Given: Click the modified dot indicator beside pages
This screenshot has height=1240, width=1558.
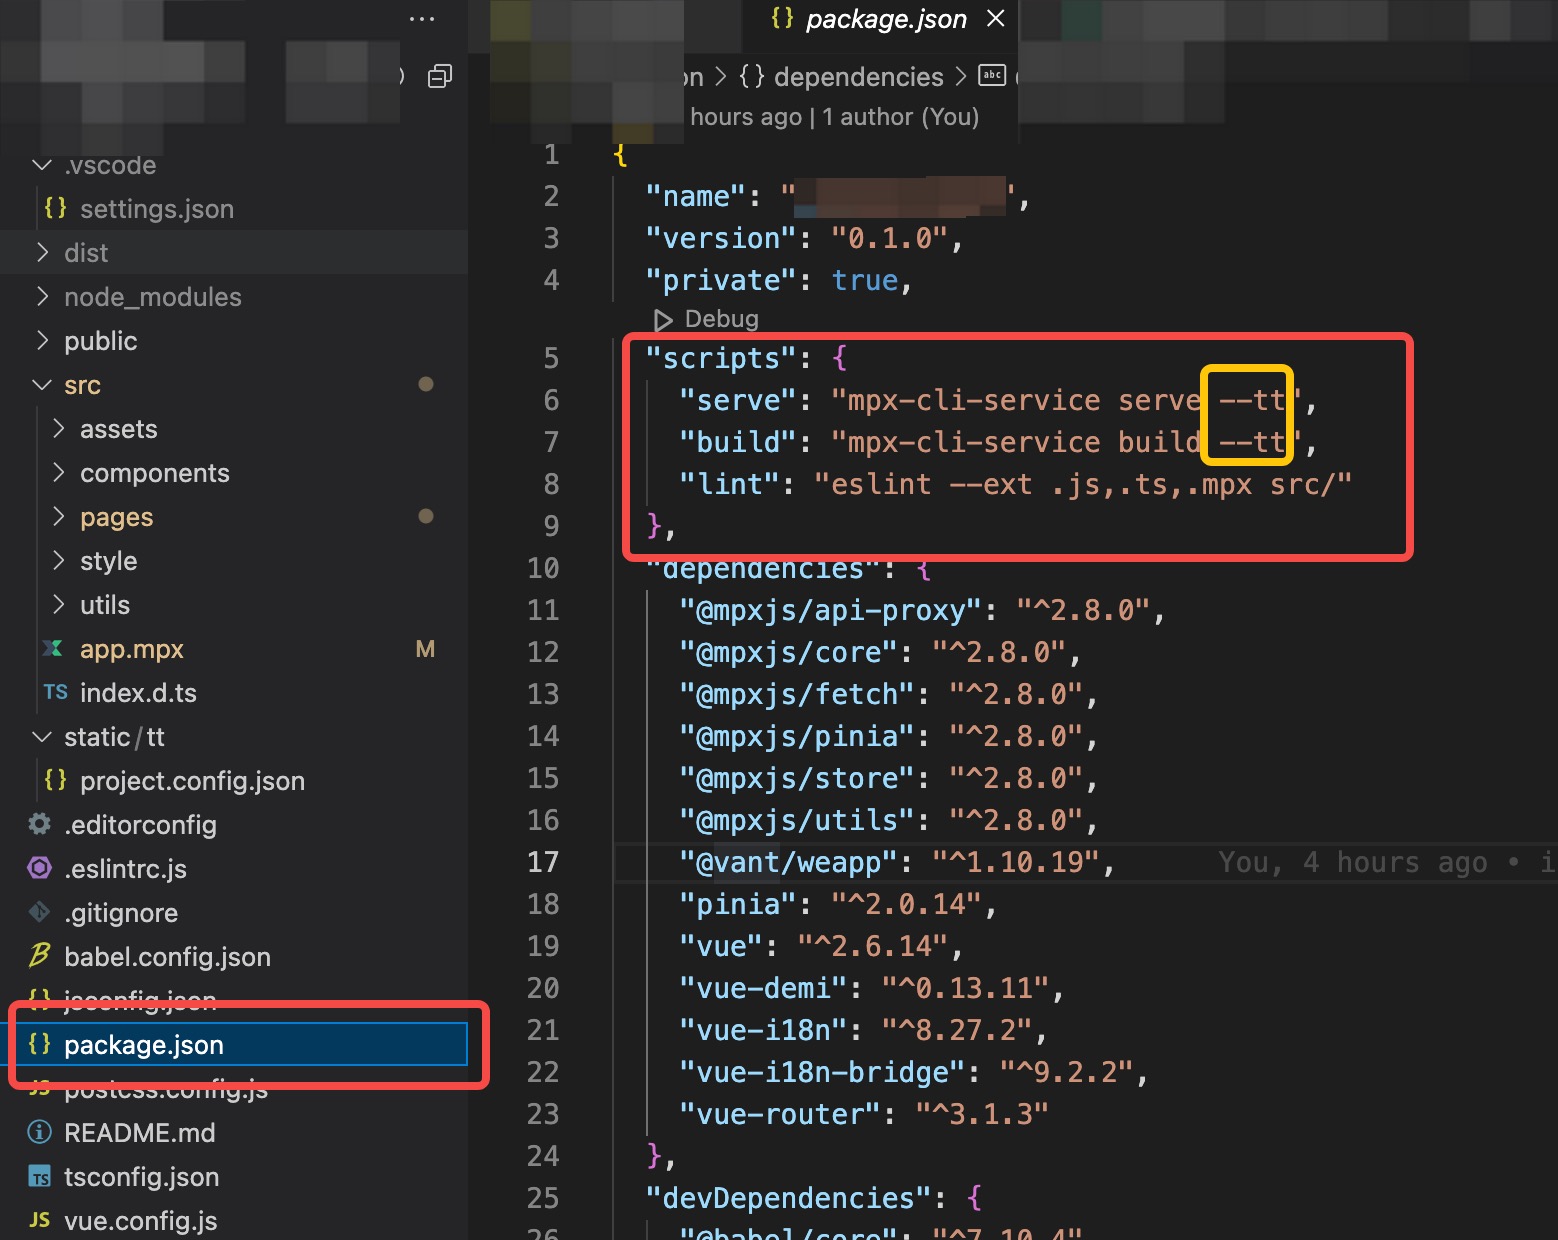Looking at the screenshot, I should pos(426,516).
